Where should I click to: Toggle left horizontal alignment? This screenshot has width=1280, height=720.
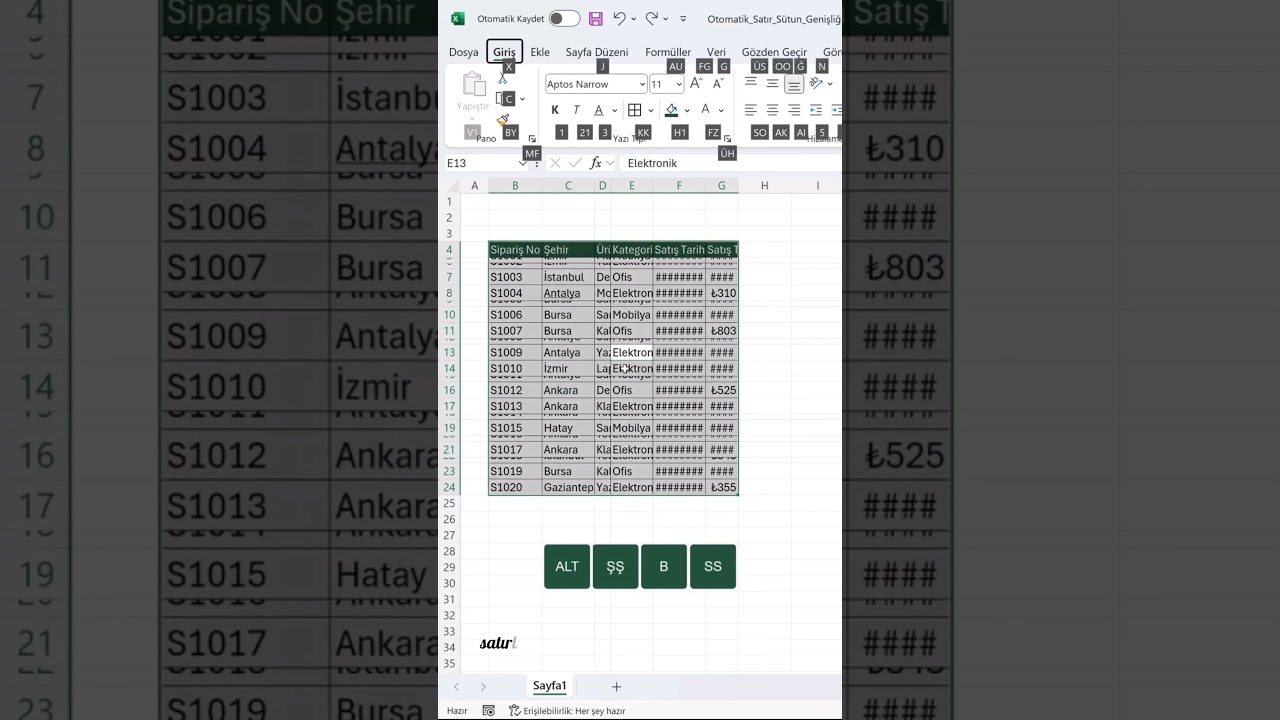[x=751, y=110]
